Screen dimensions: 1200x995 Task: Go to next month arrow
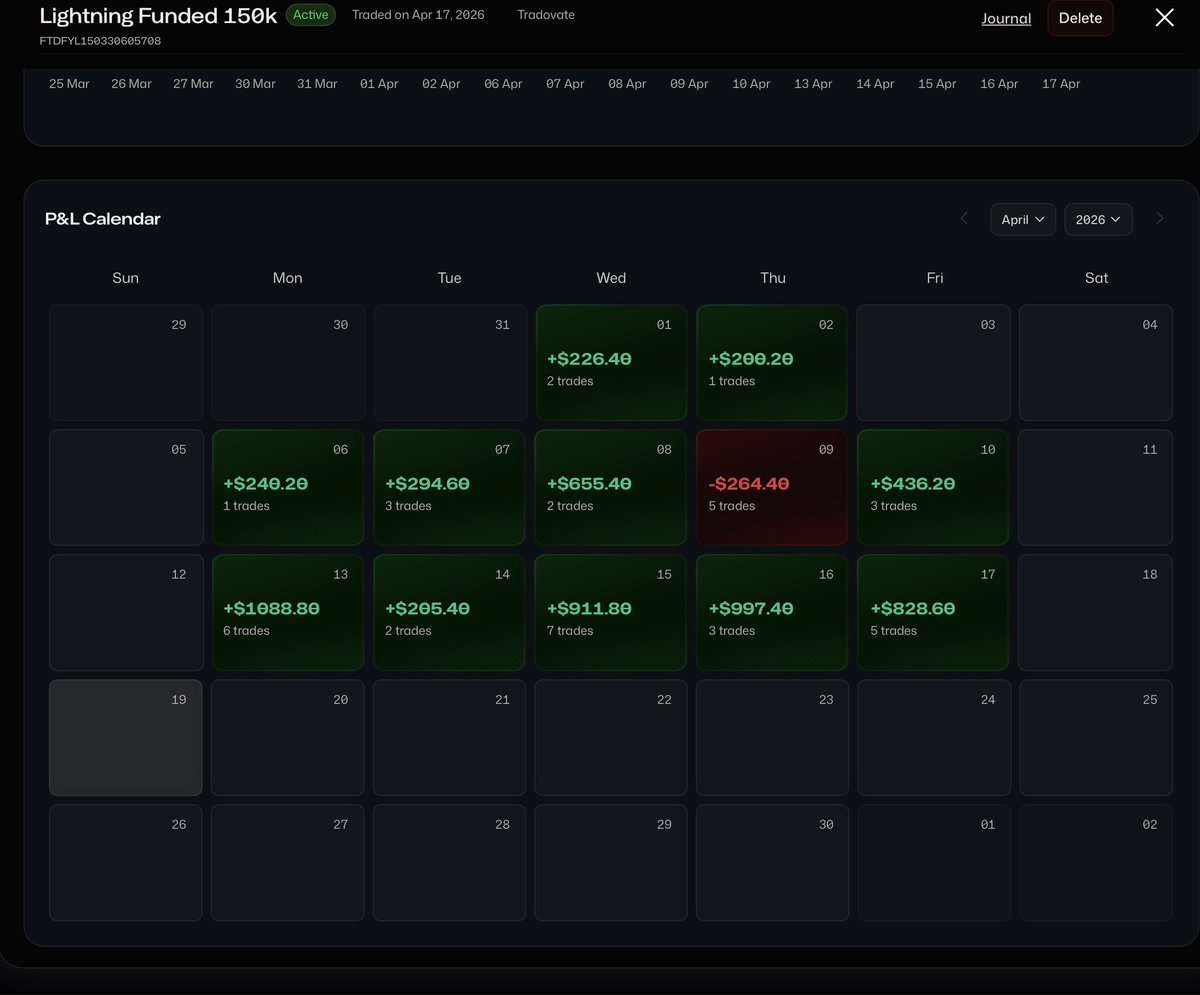click(x=1160, y=218)
